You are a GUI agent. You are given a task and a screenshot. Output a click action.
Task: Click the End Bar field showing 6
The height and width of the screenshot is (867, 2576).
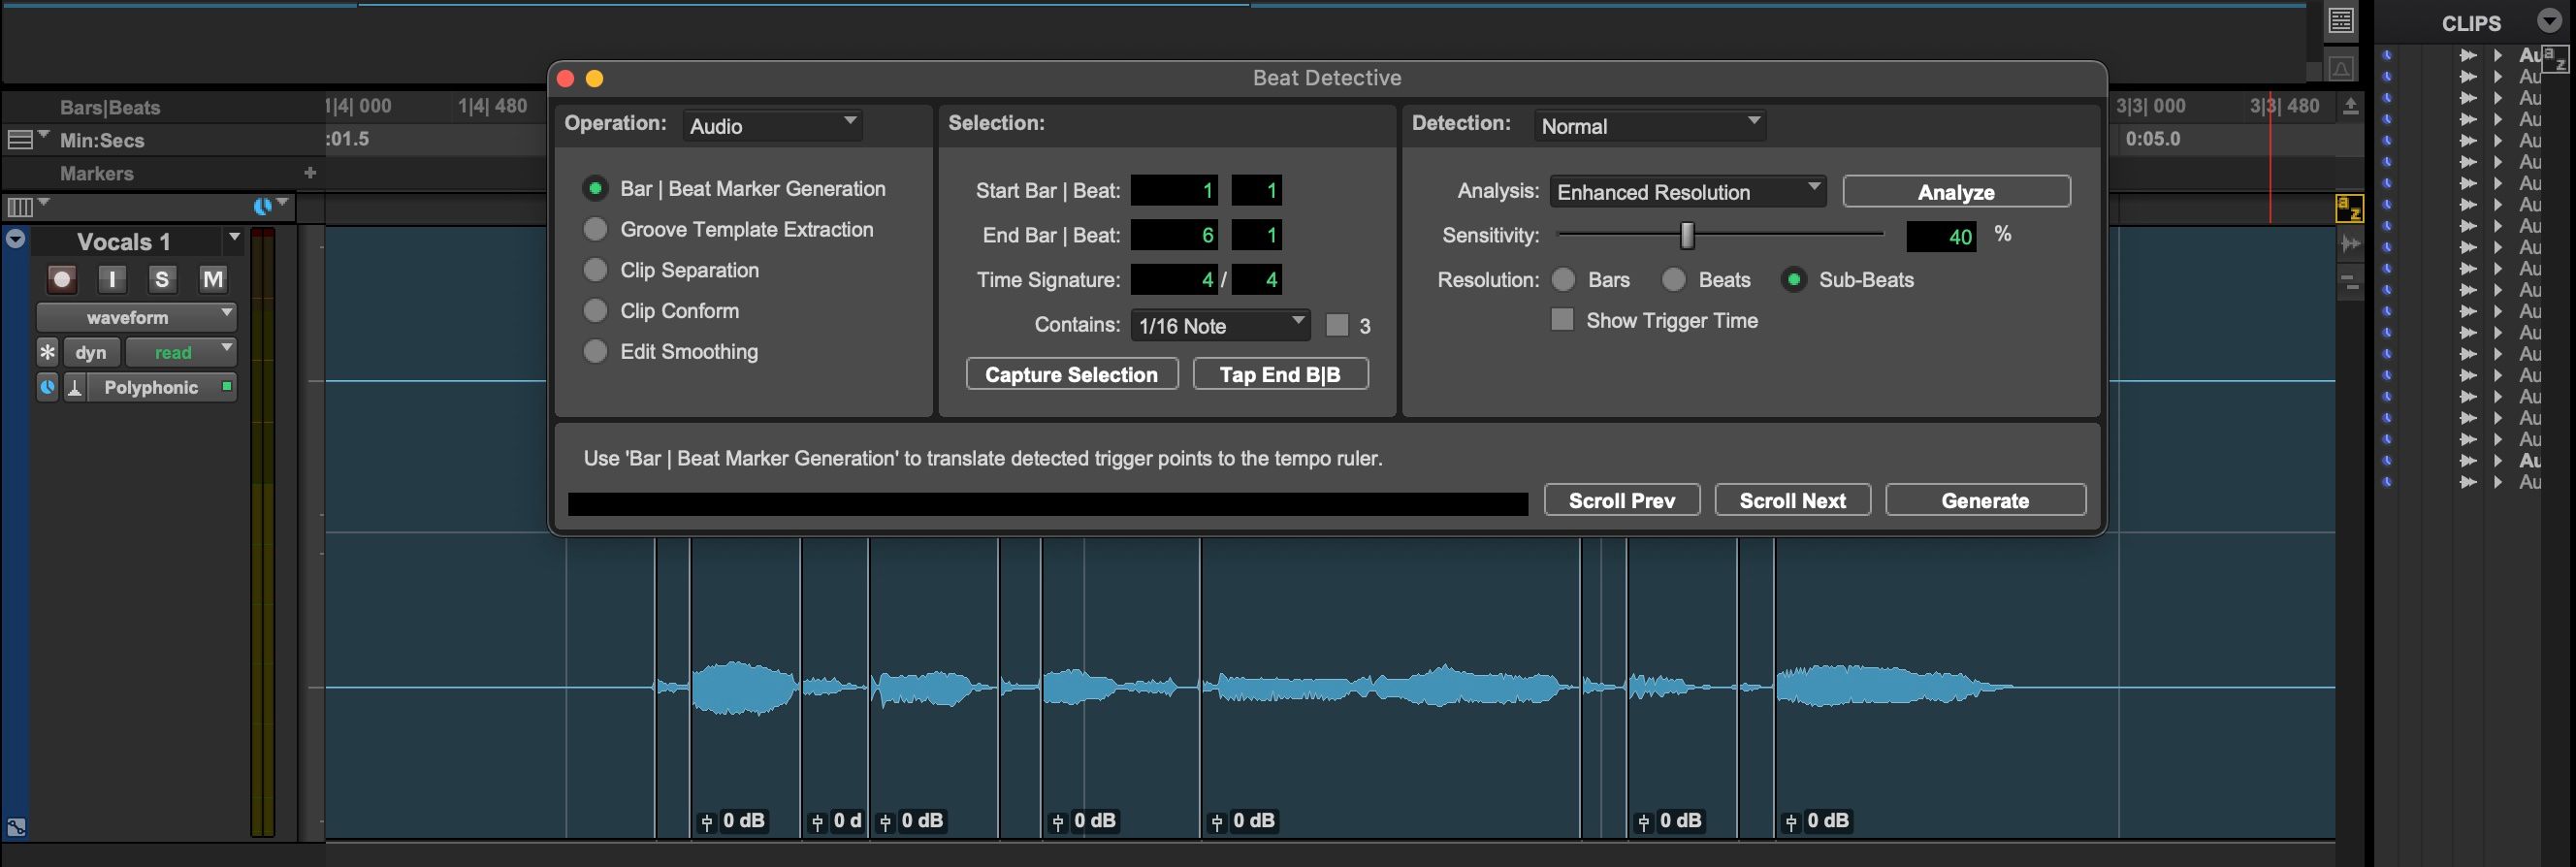[1174, 235]
